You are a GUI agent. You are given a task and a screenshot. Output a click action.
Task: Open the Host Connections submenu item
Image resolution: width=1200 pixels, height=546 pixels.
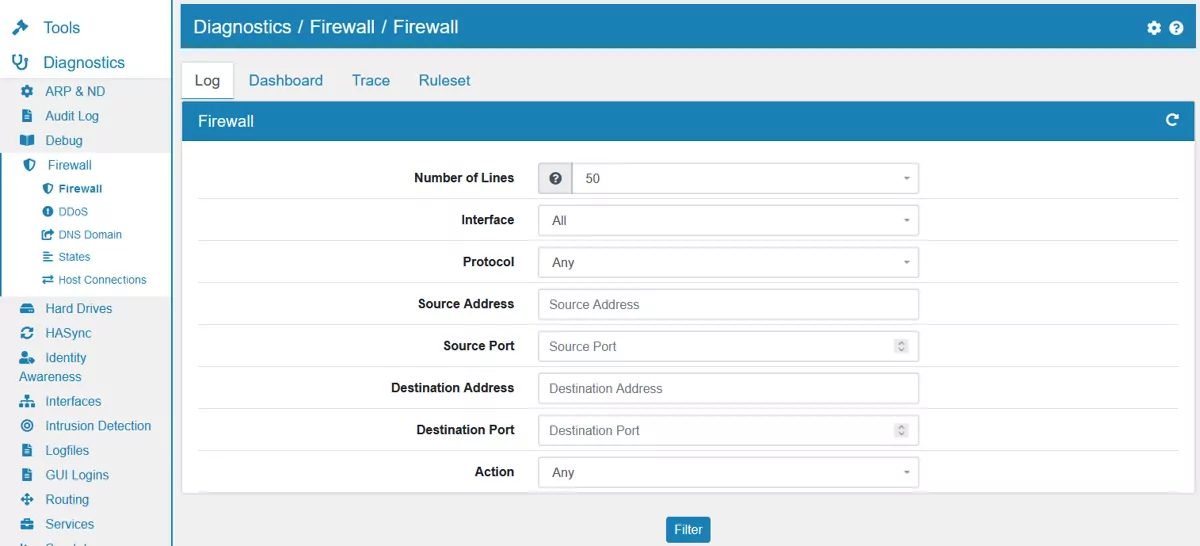tap(102, 280)
